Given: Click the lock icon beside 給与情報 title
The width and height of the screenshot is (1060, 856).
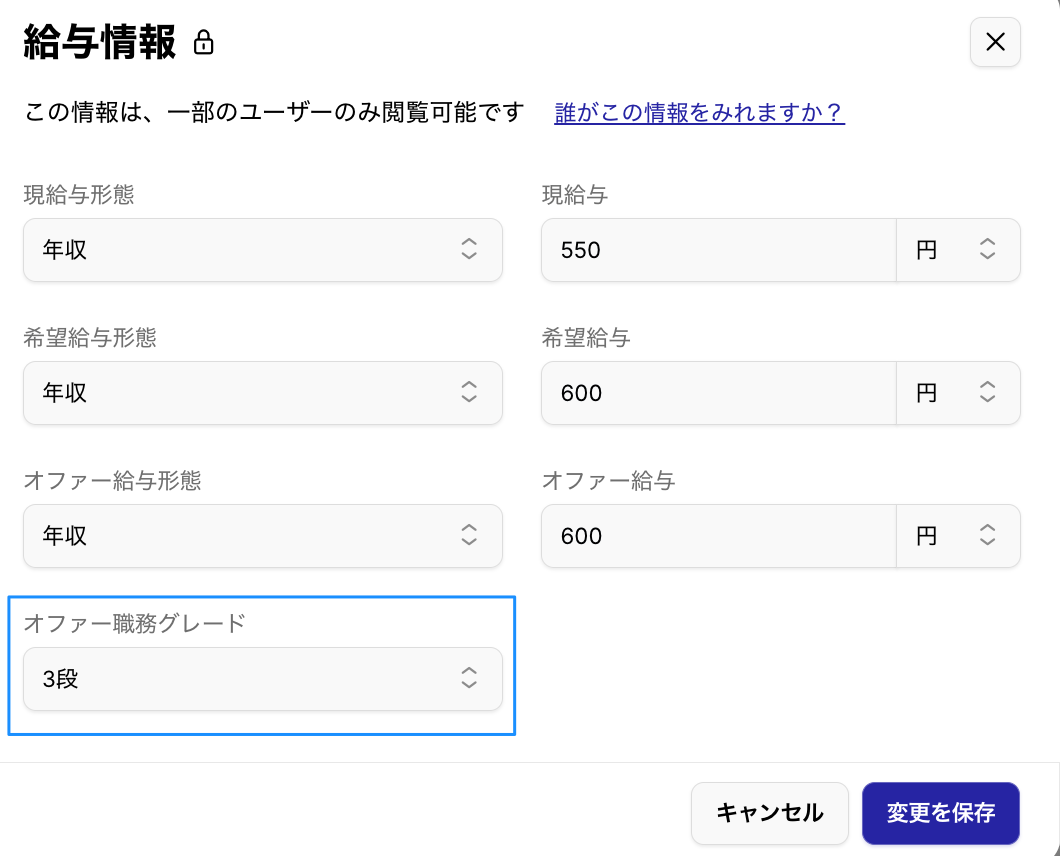Looking at the screenshot, I should [204, 43].
